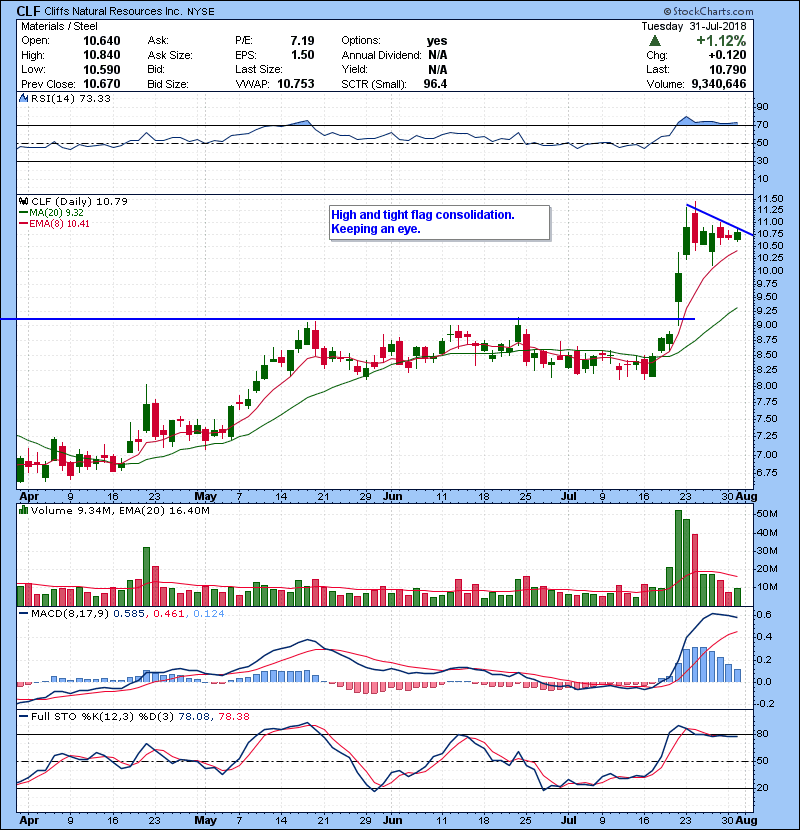The height and width of the screenshot is (830, 800).
Task: Click the +1.12% percent change value
Action: tap(721, 41)
